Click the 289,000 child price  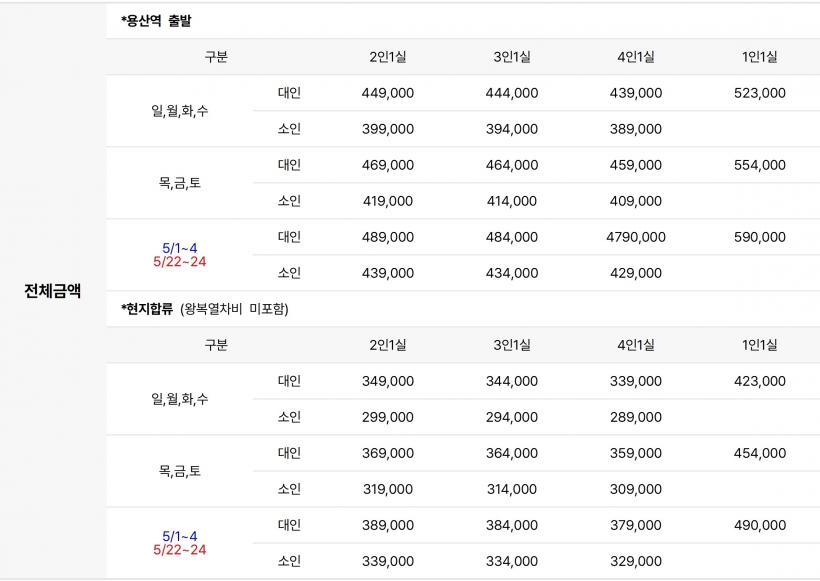pos(635,417)
